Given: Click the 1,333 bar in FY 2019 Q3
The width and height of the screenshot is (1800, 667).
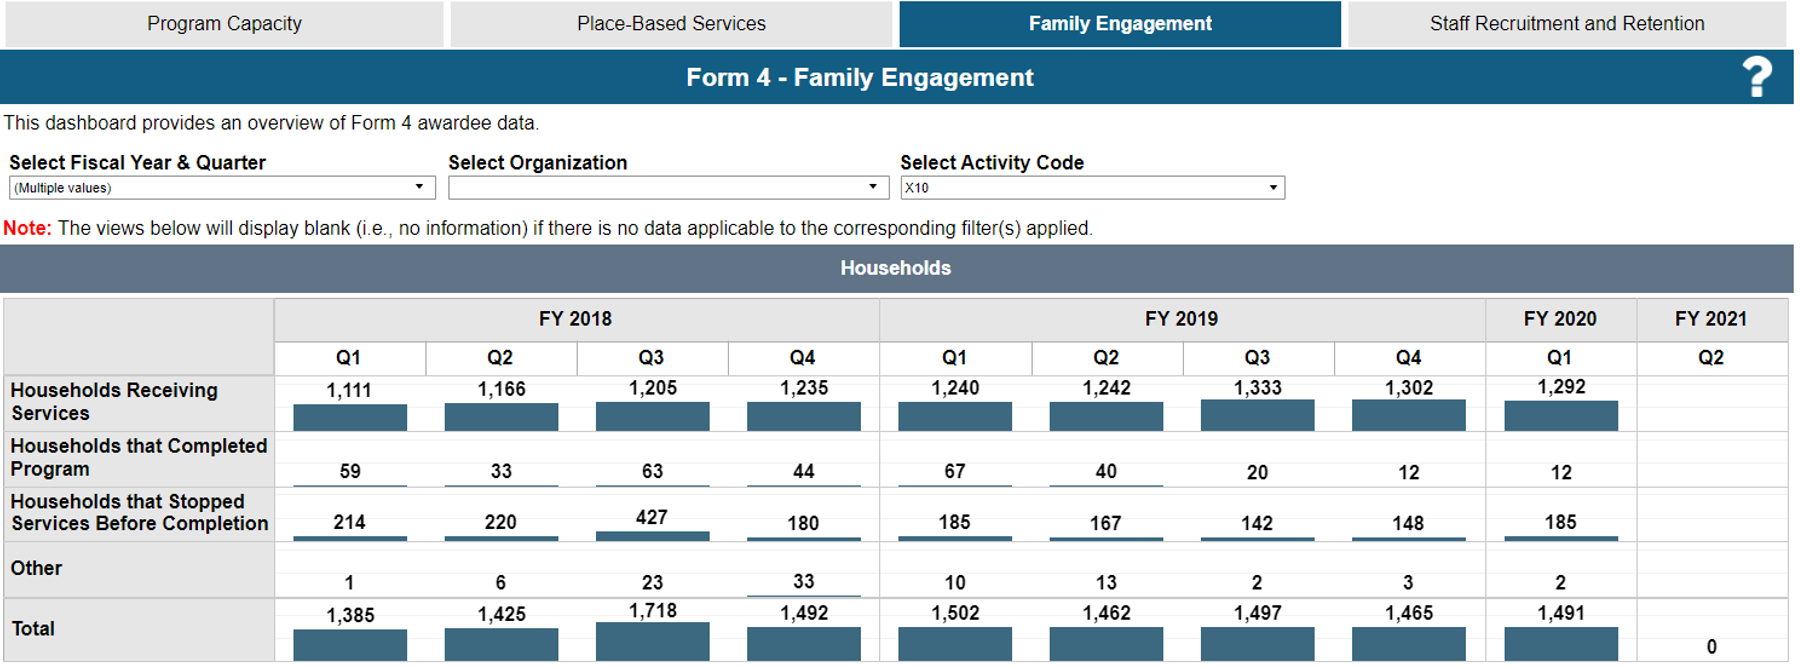Looking at the screenshot, I should [1257, 415].
